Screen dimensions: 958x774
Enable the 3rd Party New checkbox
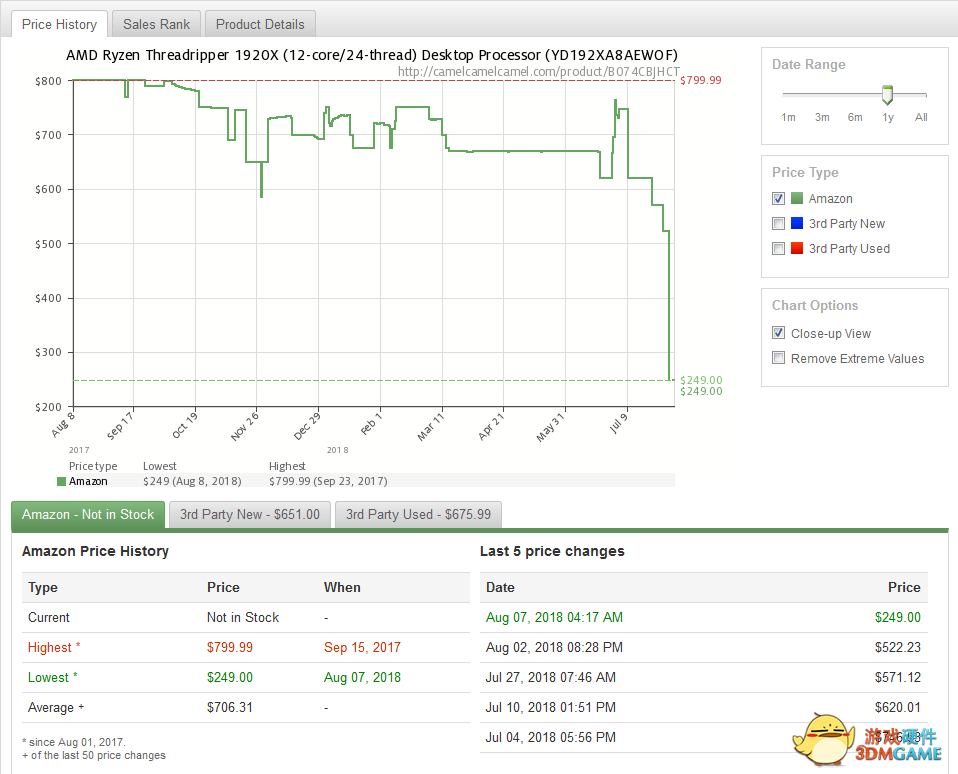click(x=778, y=224)
